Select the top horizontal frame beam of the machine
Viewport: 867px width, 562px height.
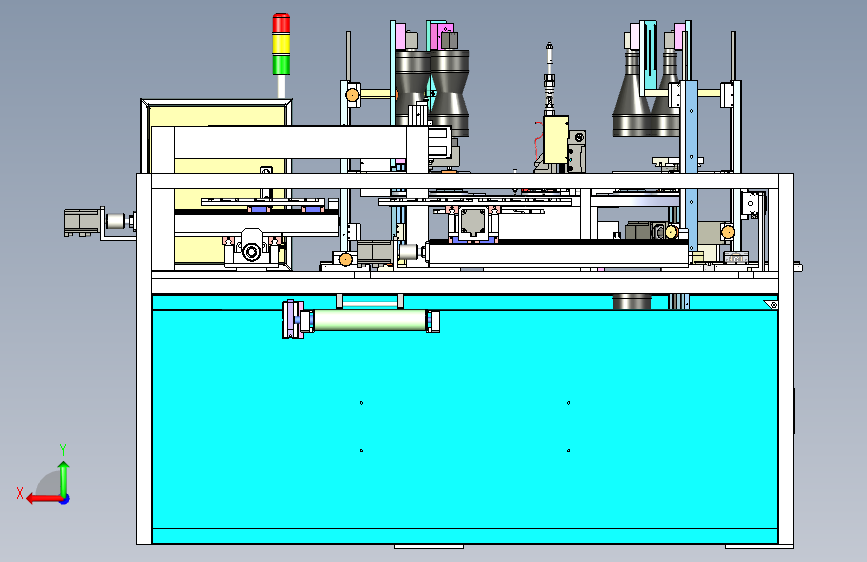point(464,181)
